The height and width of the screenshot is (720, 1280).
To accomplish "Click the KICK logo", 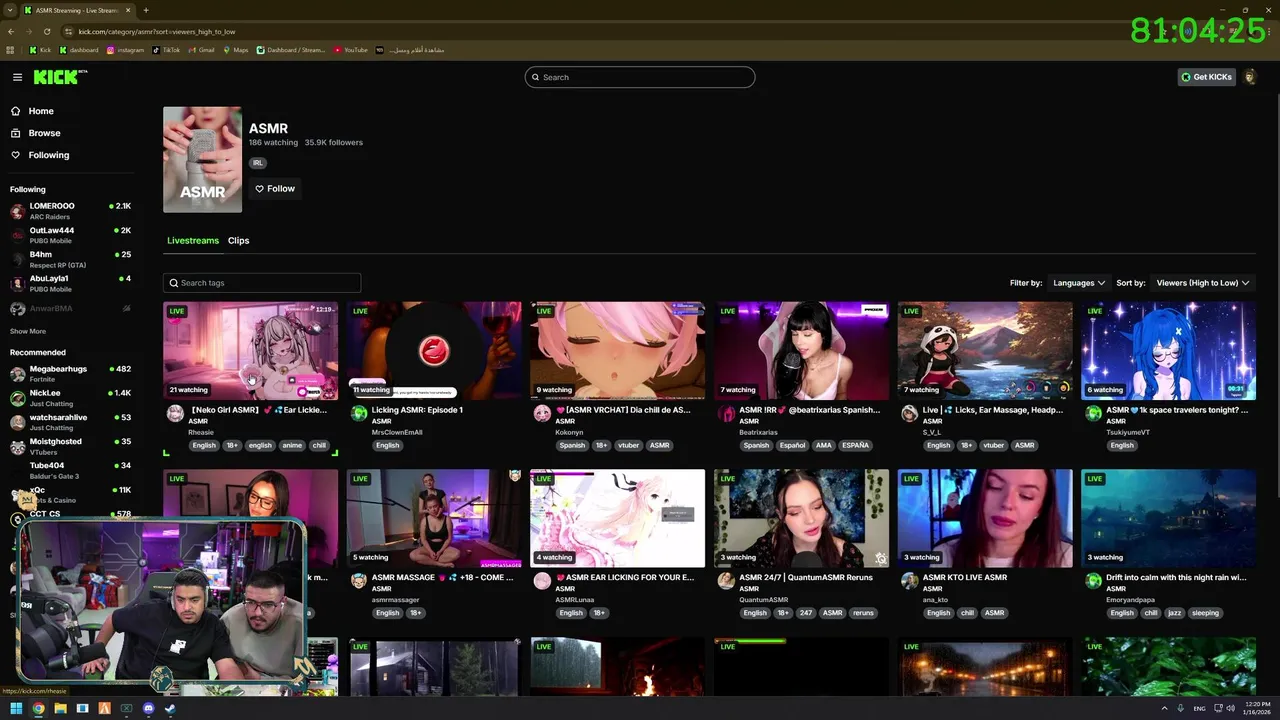I will coord(60,77).
